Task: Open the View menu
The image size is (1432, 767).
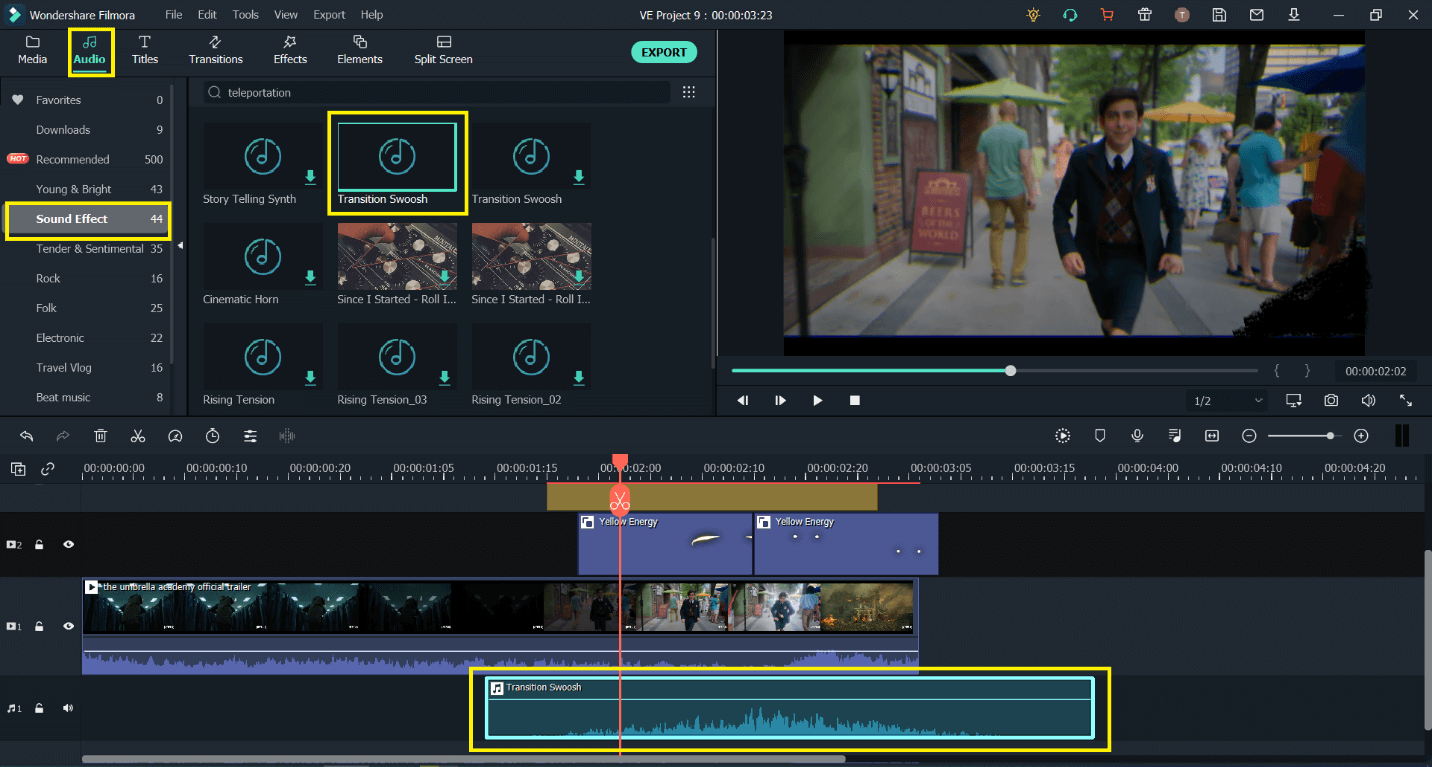Action: pos(286,15)
